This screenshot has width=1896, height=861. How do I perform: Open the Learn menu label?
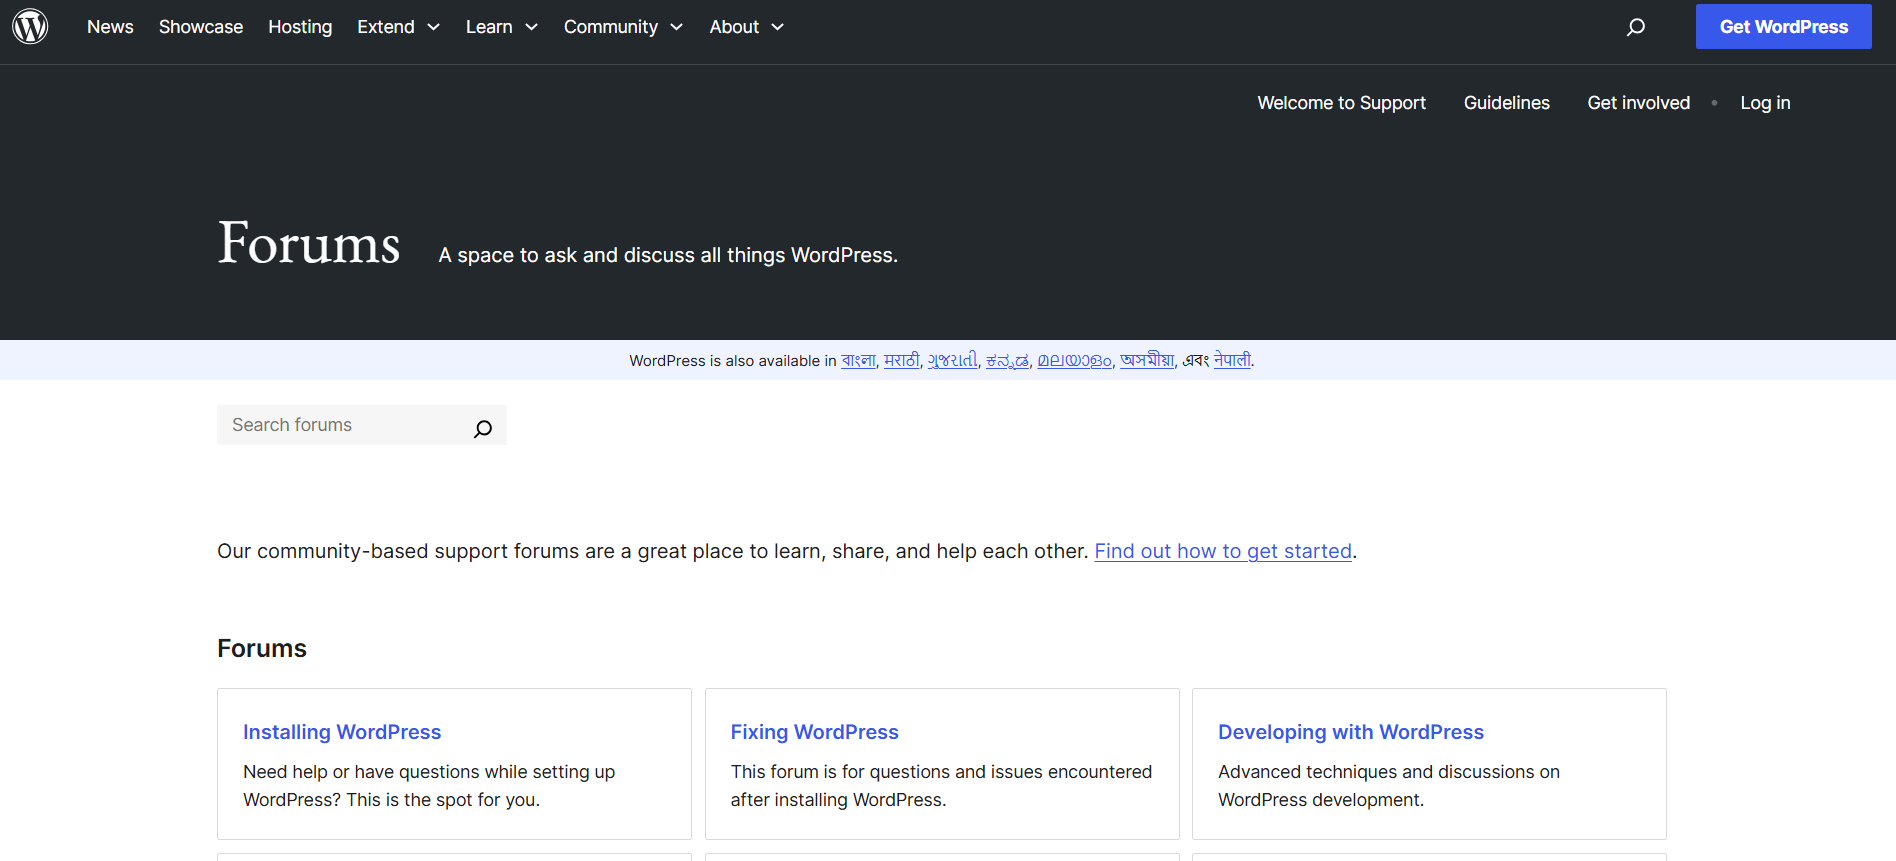coord(489,27)
